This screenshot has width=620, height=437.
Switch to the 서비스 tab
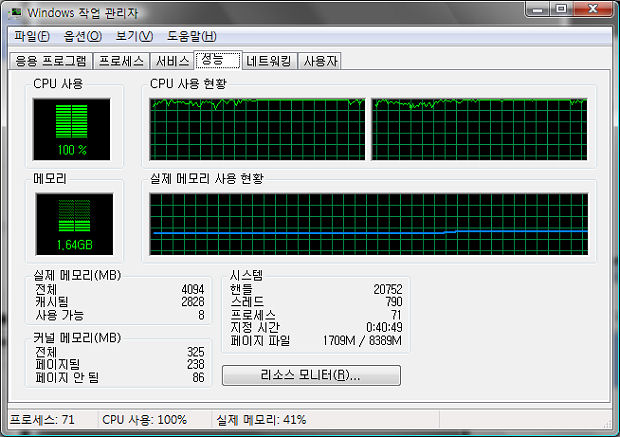[x=172, y=61]
